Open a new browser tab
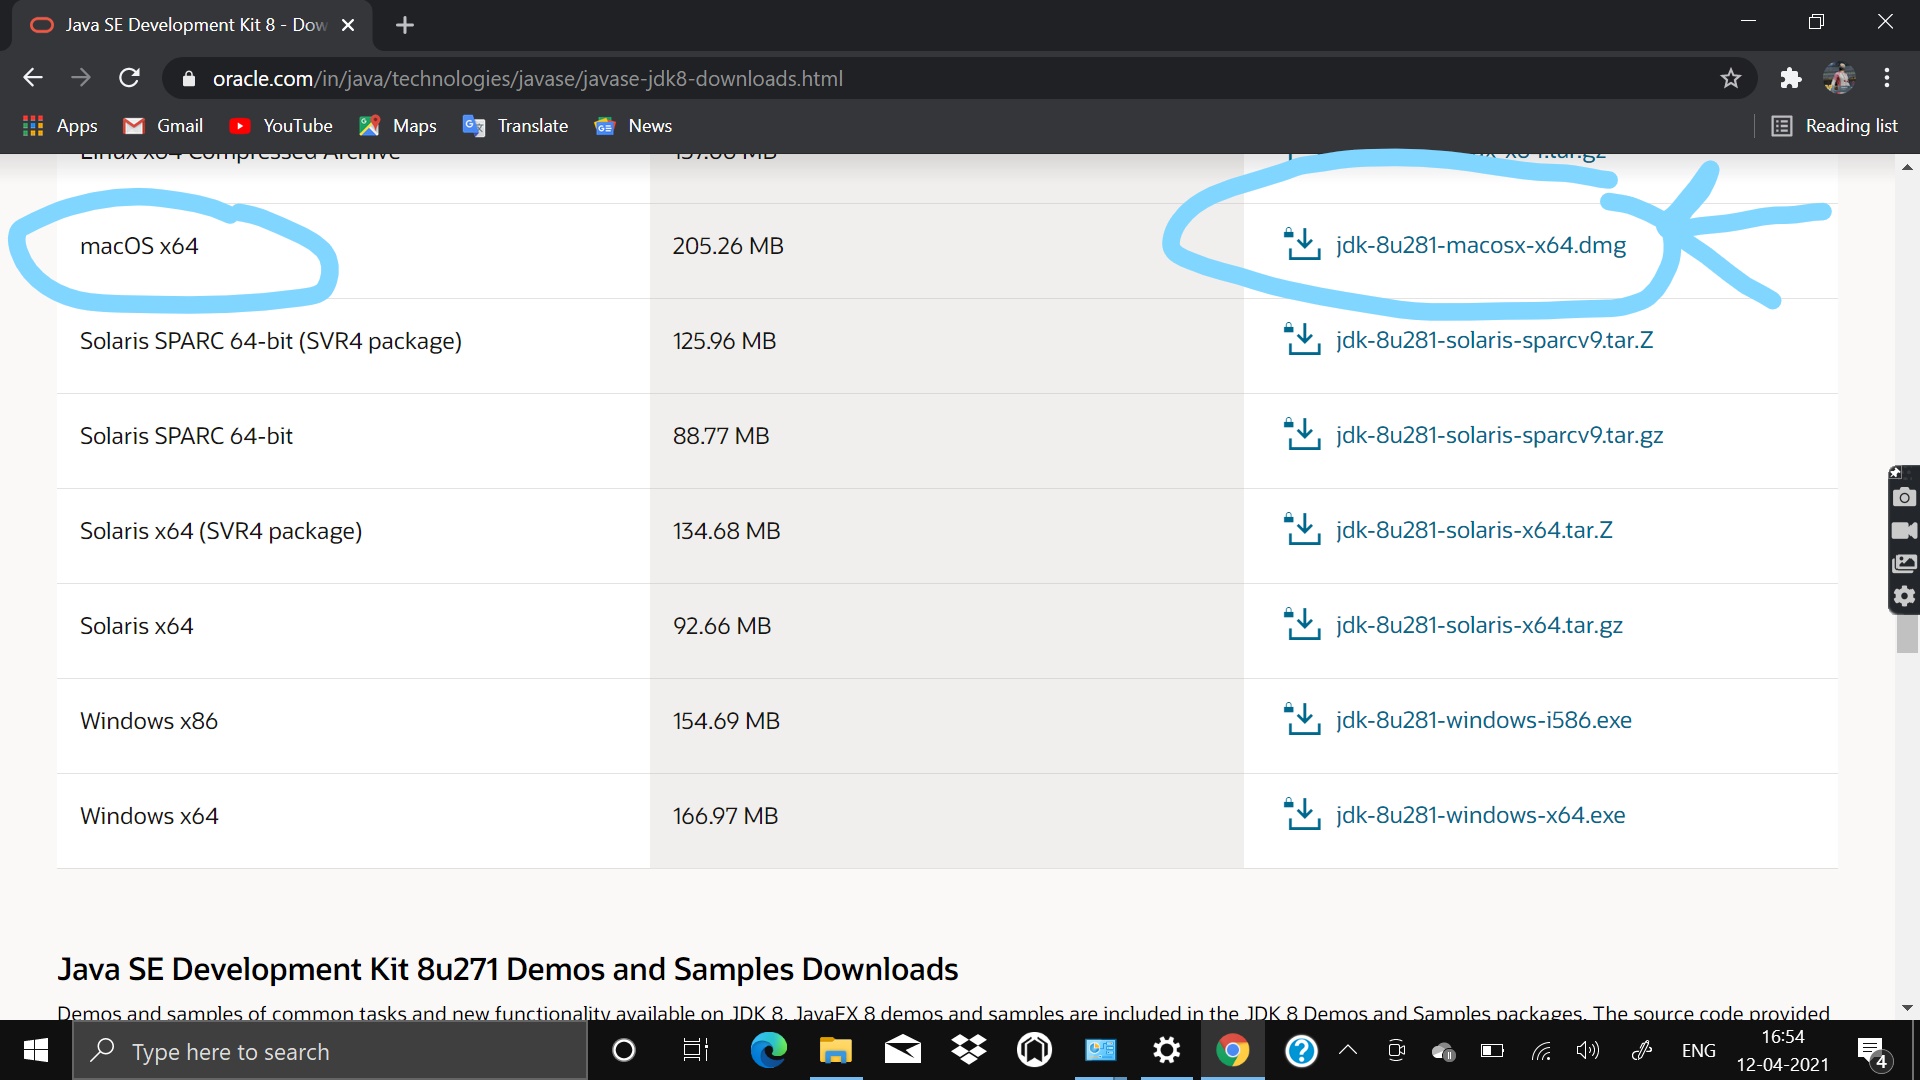Viewport: 1920px width, 1080px height. click(405, 25)
